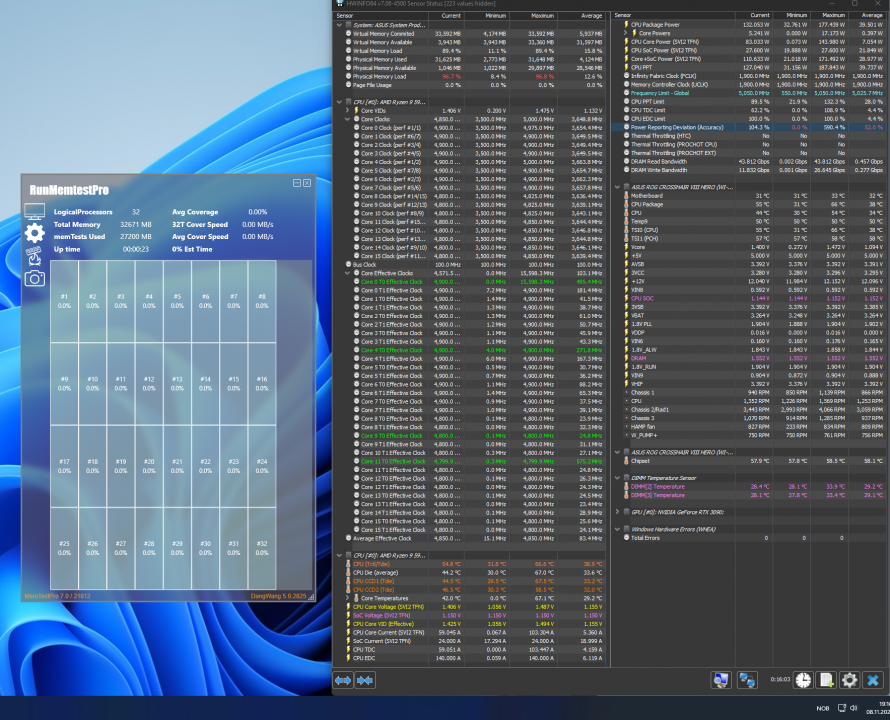Click HWiNFO shrink columns arrows button
890x720 pixels.
[x=365, y=680]
